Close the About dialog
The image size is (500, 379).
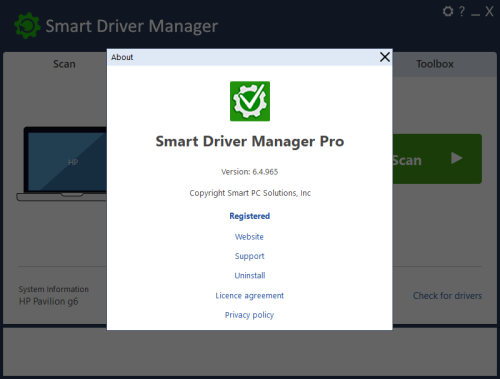(x=385, y=57)
